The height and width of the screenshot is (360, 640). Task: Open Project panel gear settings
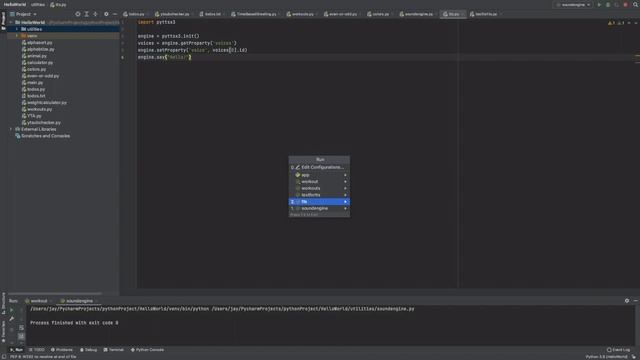(x=106, y=14)
